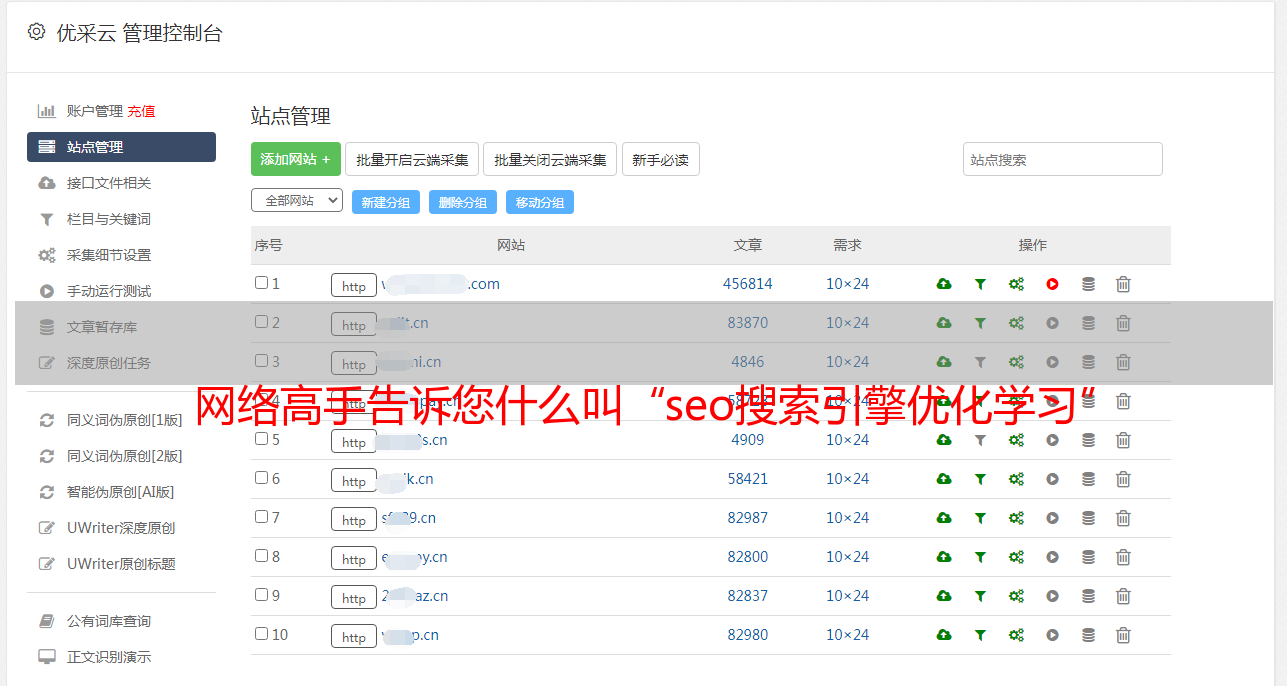
Task: Tick the checkbox for site row 9
Action: tap(261, 595)
